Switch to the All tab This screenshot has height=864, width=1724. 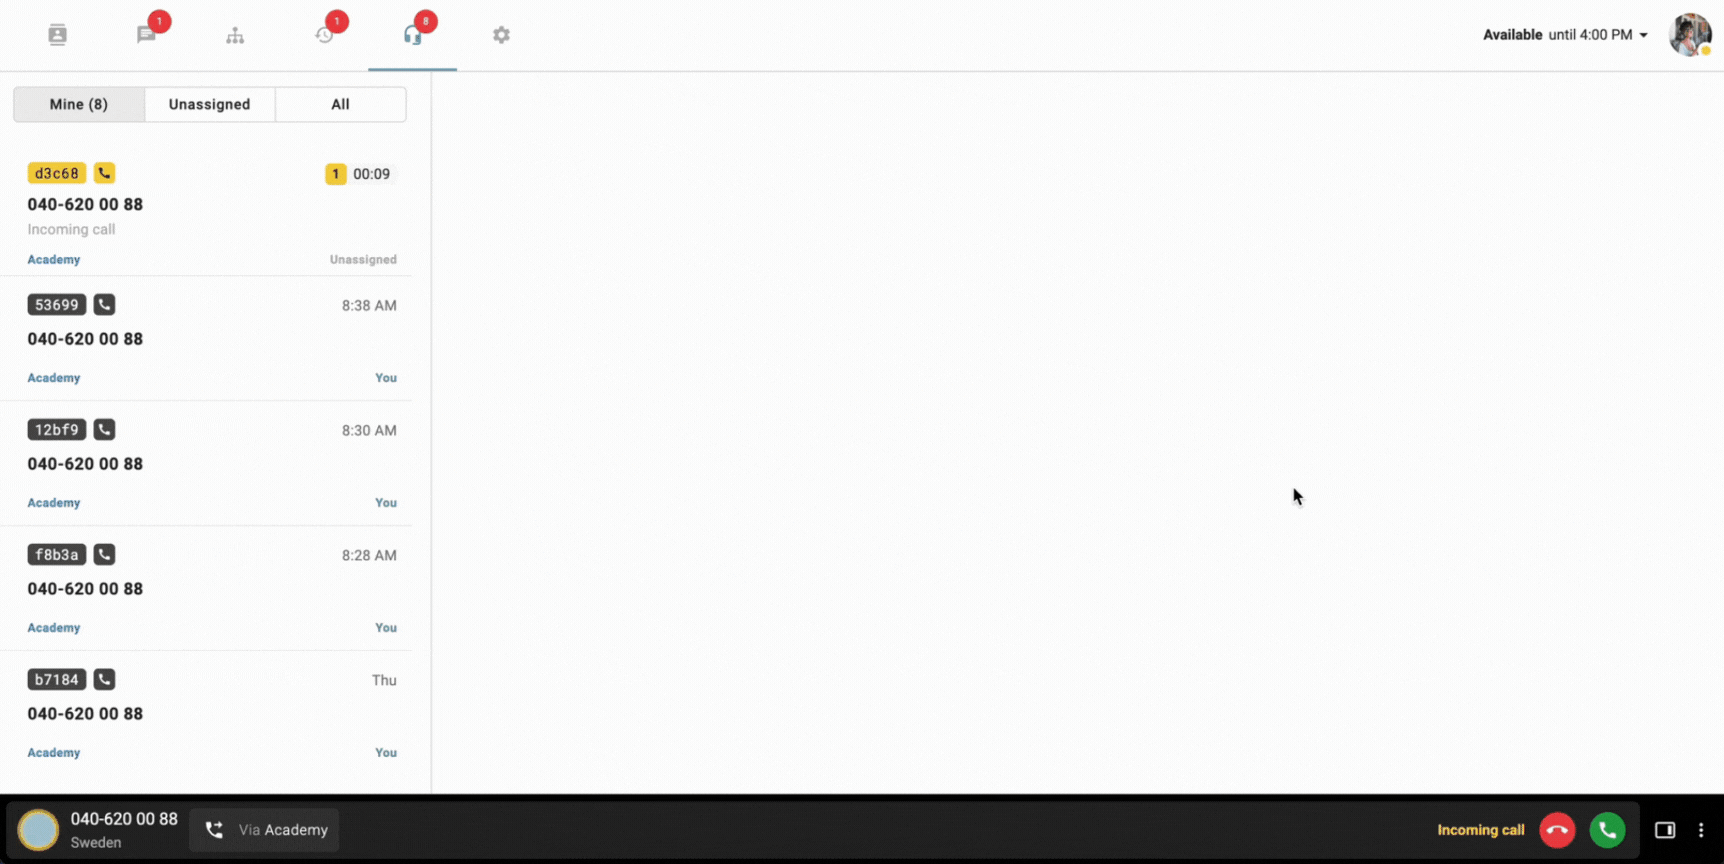tap(341, 104)
